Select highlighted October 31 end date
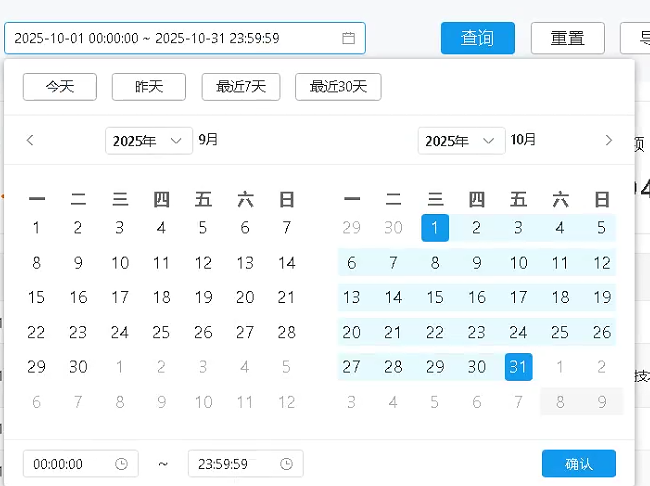 point(518,367)
